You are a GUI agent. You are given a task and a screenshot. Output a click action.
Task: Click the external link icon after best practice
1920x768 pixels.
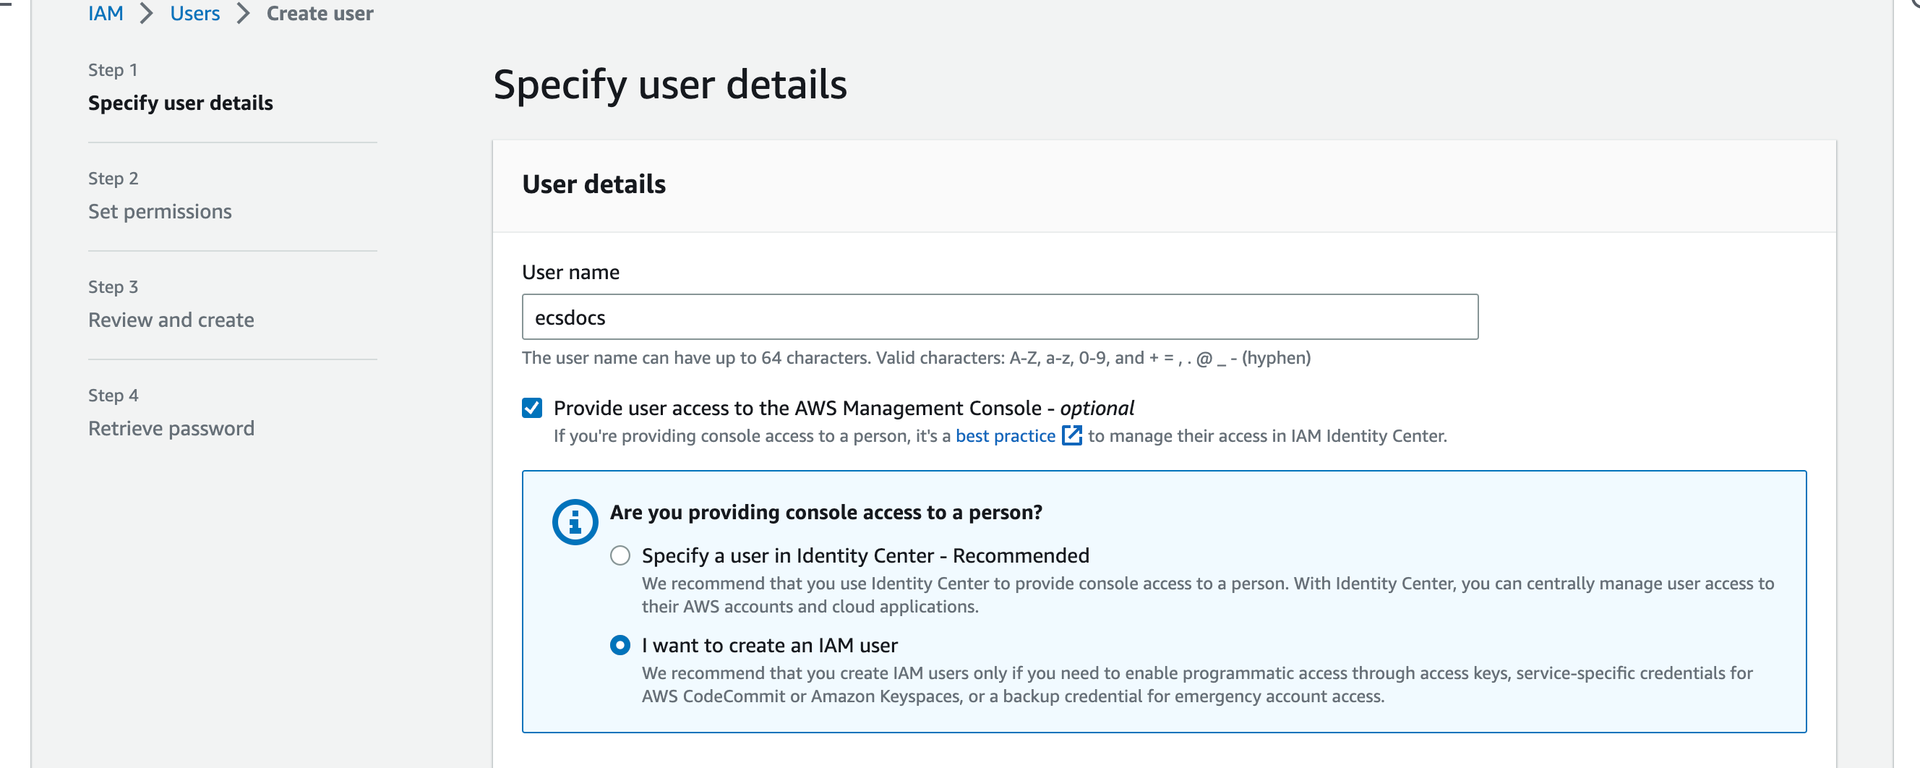coord(1072,436)
